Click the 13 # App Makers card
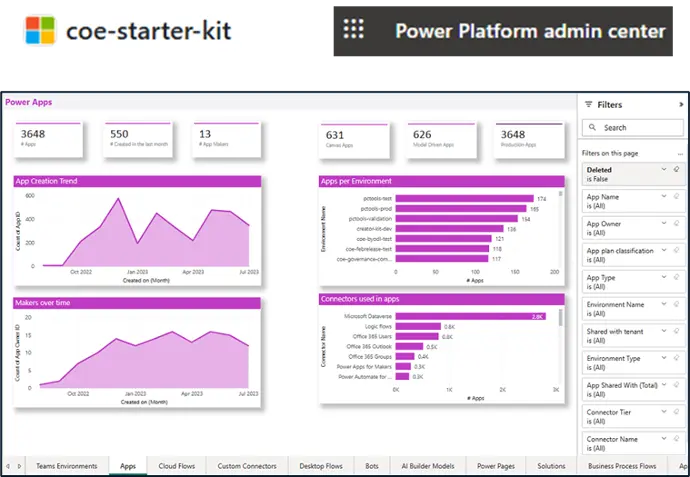The width and height of the screenshot is (690, 477). pos(227,139)
